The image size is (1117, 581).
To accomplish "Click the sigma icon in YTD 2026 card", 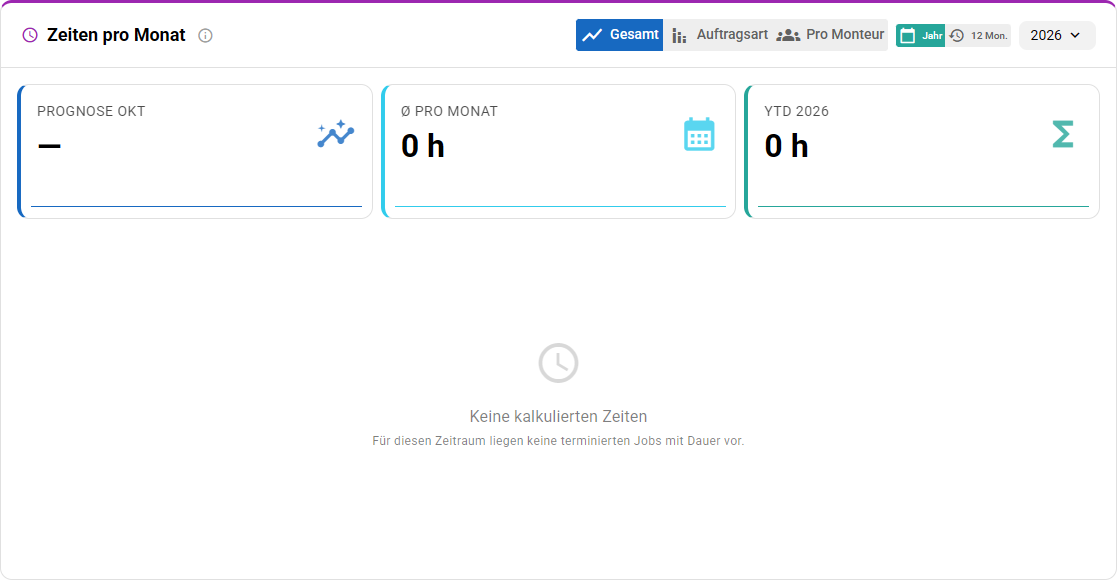I will [1063, 134].
